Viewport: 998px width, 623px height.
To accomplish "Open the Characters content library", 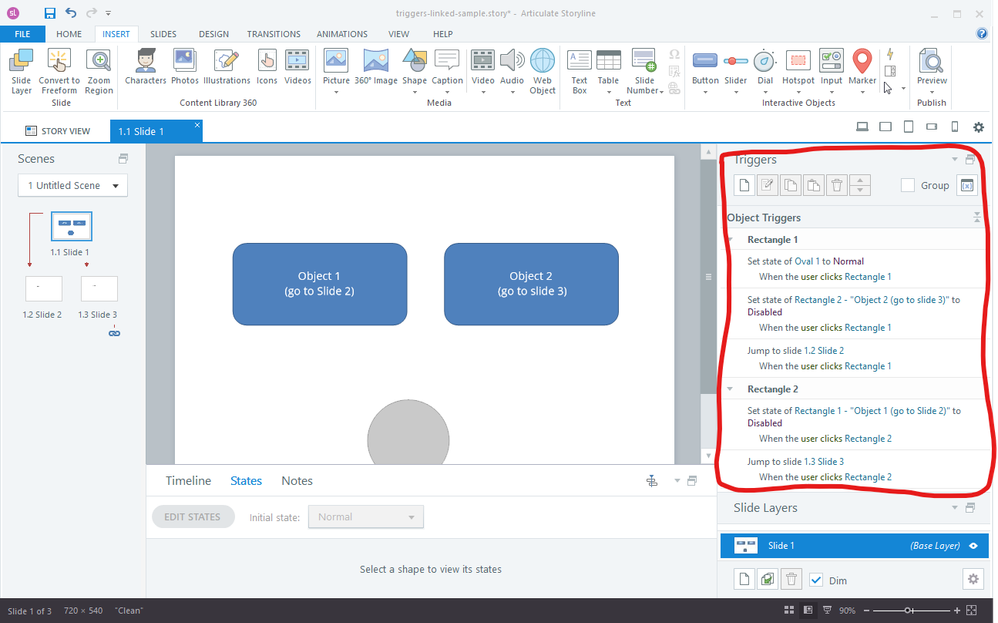I will 145,66.
